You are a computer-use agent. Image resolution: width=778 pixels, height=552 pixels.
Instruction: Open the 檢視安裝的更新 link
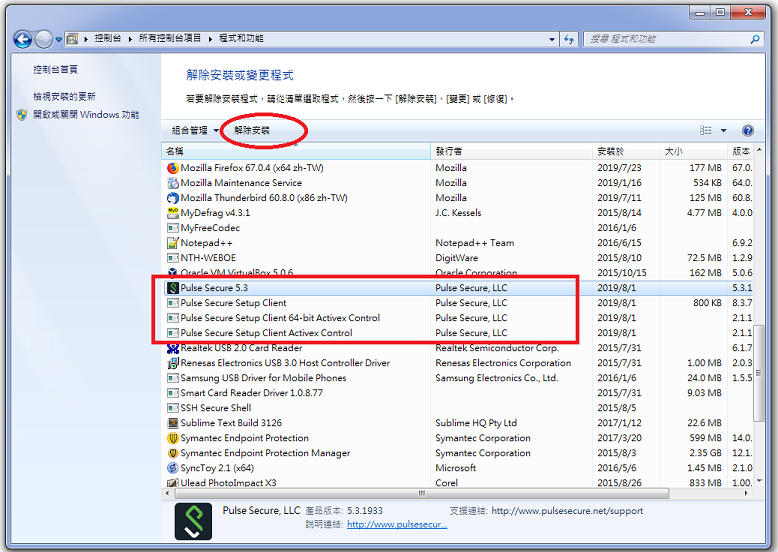click(64, 97)
